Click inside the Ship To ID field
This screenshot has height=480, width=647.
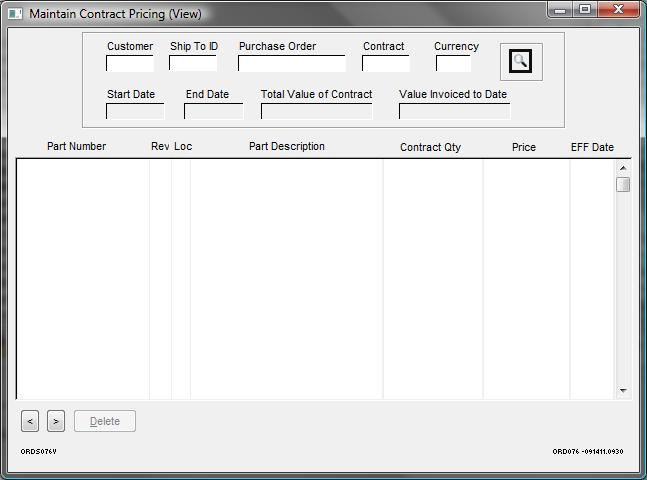pos(193,63)
